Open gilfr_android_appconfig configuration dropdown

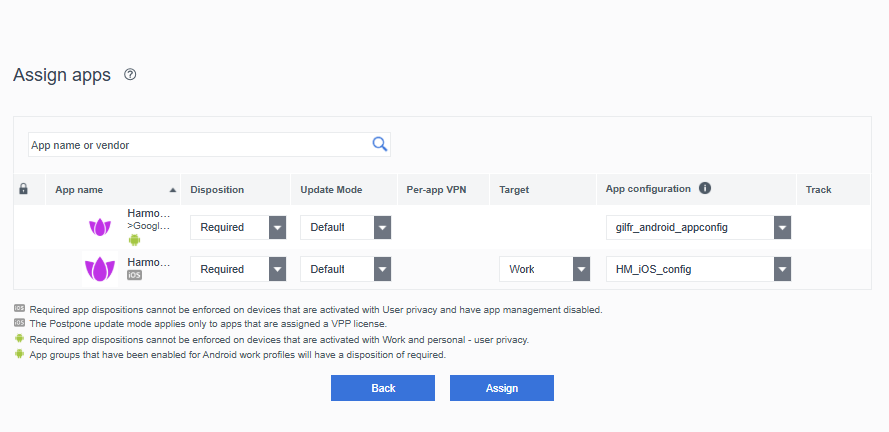click(698, 227)
